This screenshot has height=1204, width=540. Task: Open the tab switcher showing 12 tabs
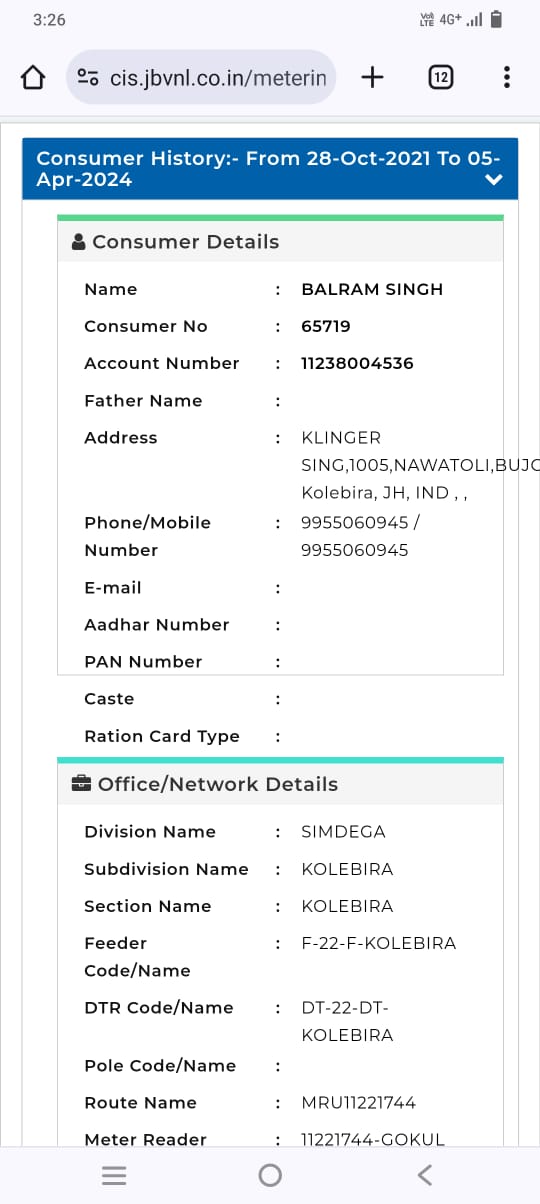pyautogui.click(x=440, y=77)
